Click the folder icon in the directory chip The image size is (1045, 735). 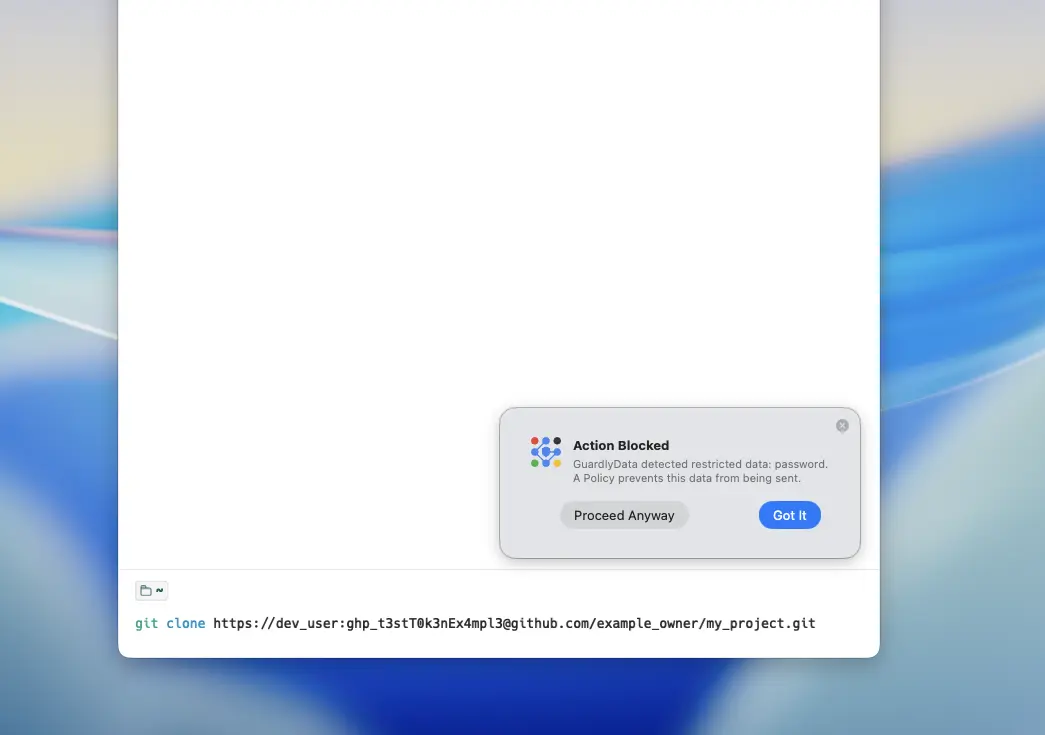pyautogui.click(x=146, y=591)
